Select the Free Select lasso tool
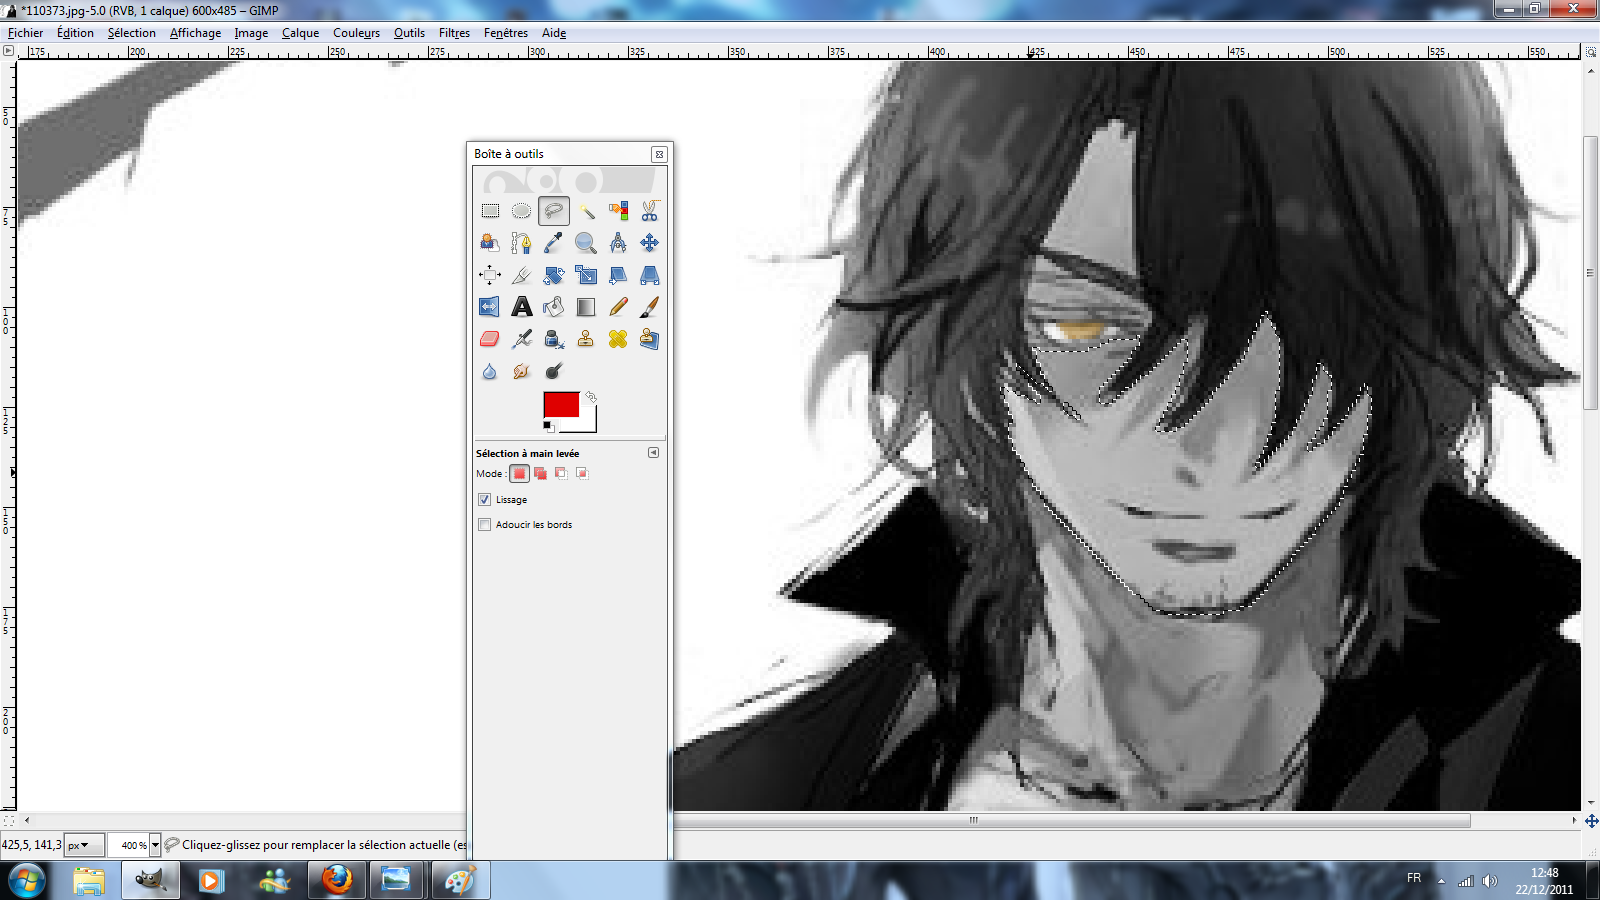Viewport: 1600px width, 900px height. point(554,211)
